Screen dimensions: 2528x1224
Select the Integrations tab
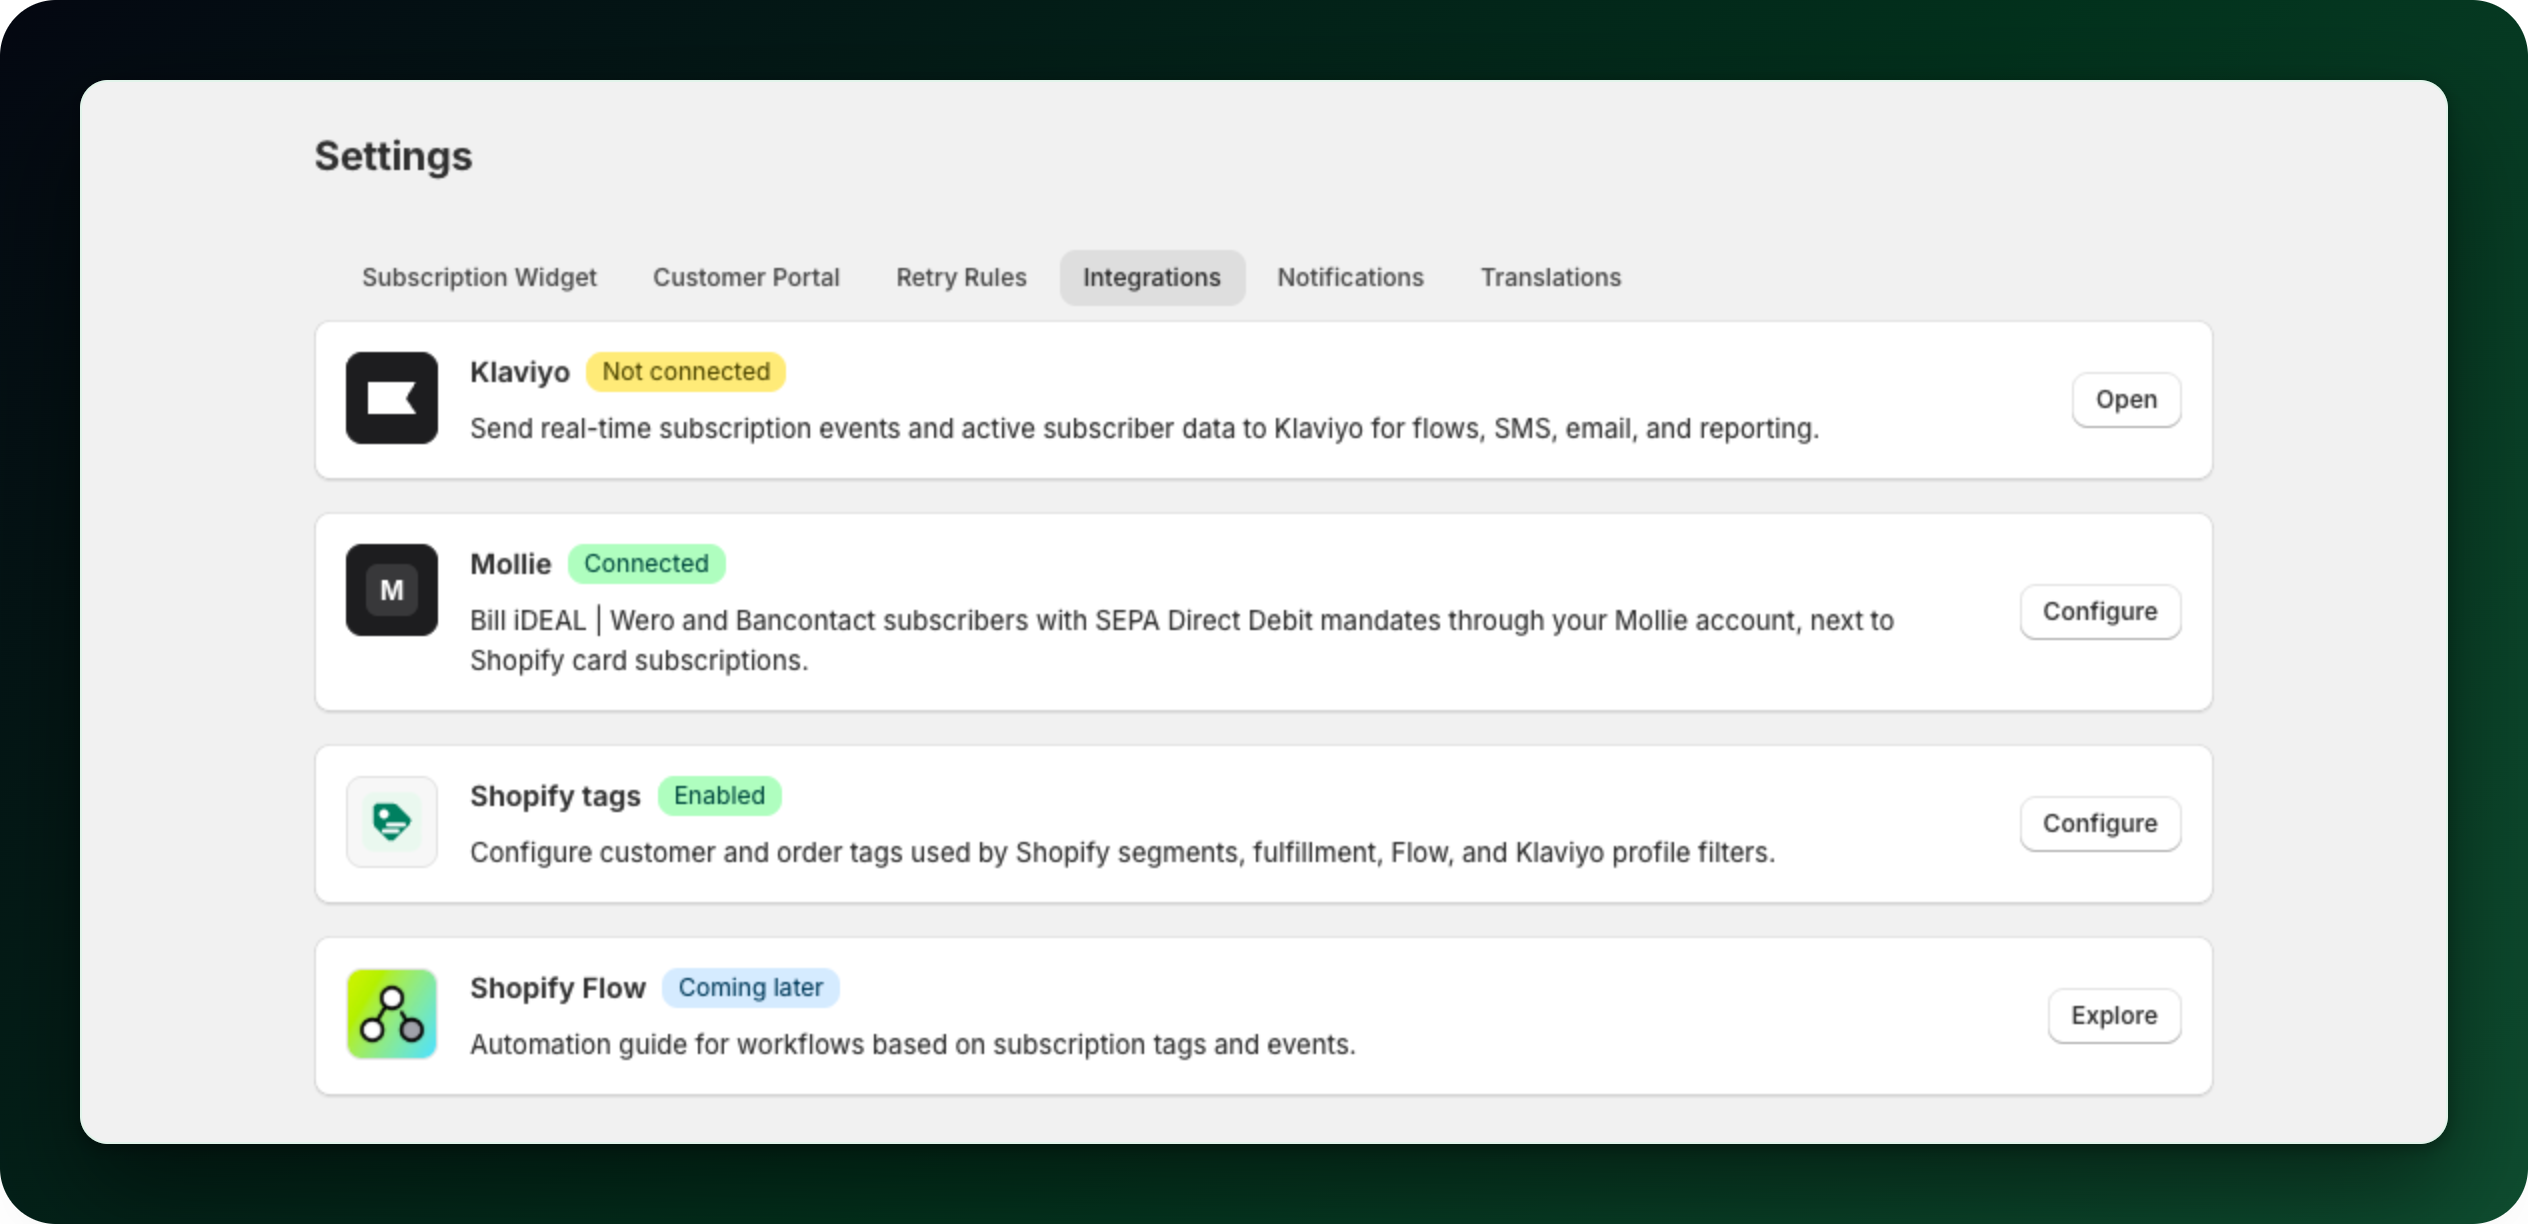pos(1152,277)
